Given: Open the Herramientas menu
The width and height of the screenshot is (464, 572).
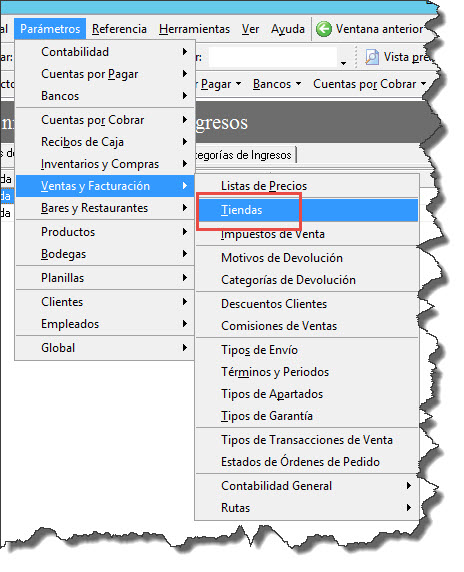Looking at the screenshot, I should coord(194,29).
